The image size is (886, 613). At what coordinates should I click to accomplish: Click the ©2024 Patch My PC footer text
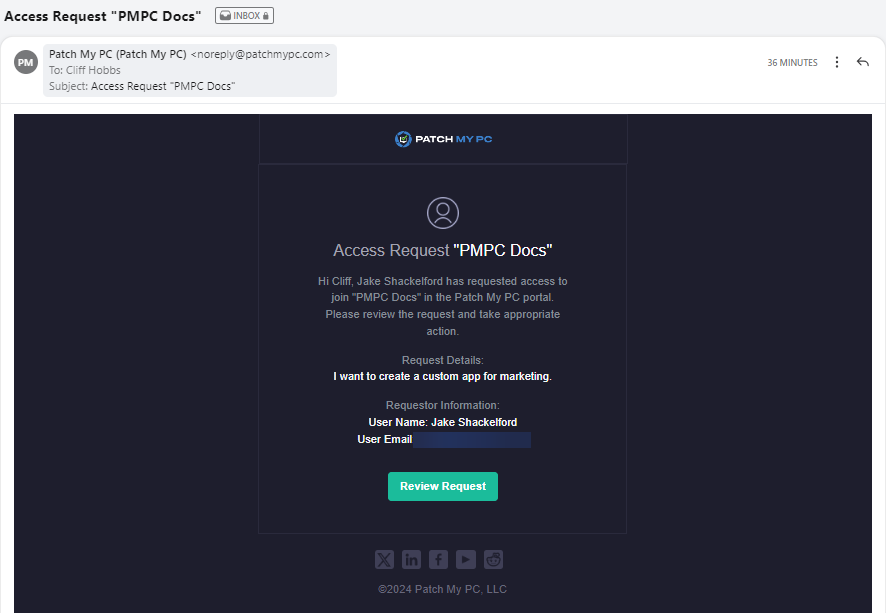click(x=443, y=589)
